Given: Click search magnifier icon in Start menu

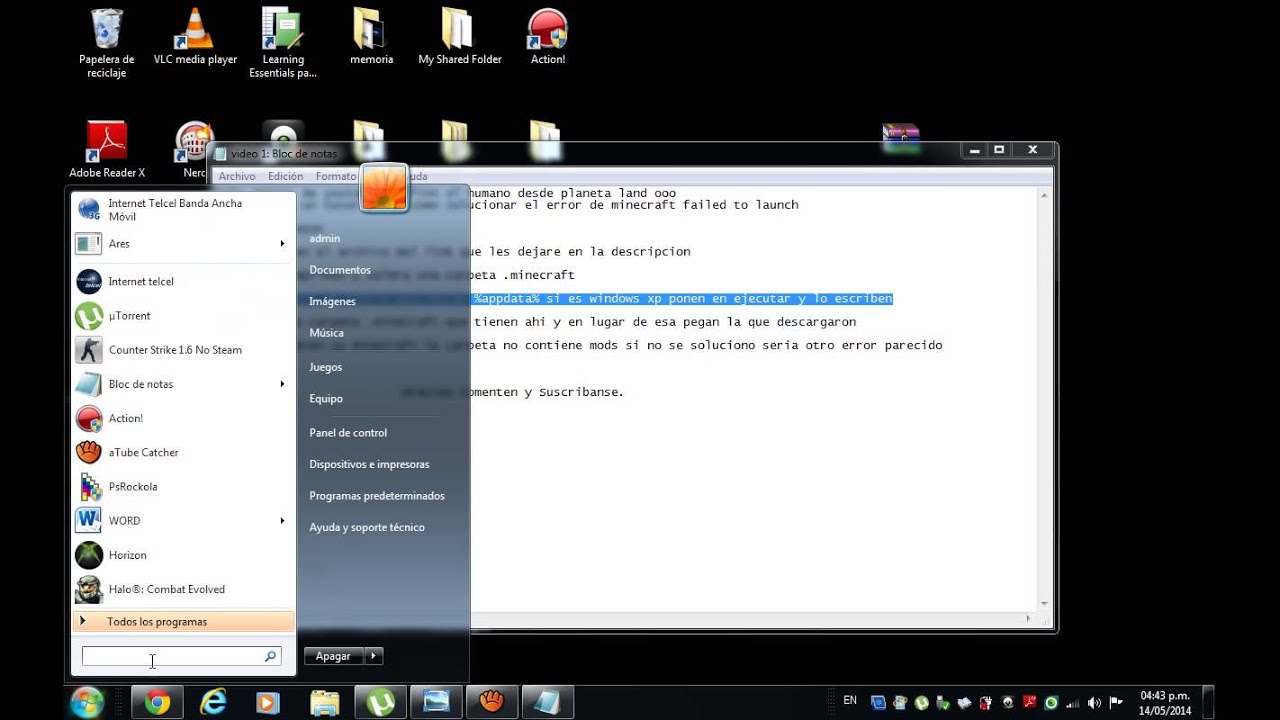Looking at the screenshot, I should (x=270, y=656).
